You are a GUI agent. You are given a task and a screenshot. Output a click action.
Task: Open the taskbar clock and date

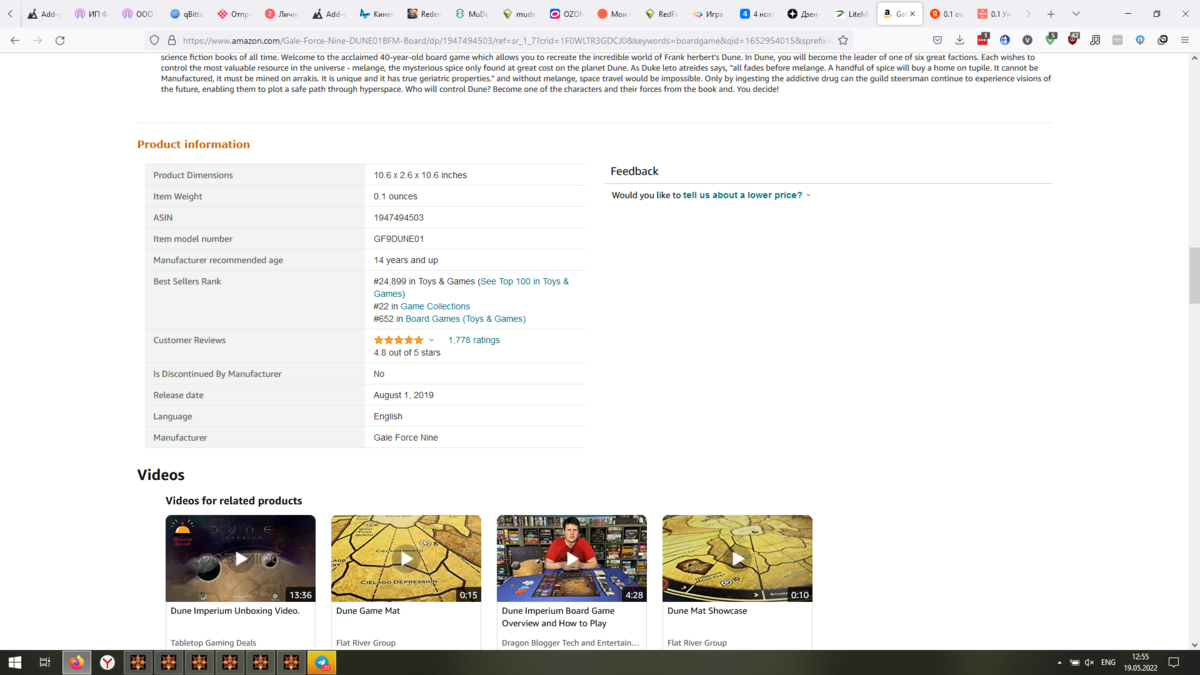[1141, 662]
